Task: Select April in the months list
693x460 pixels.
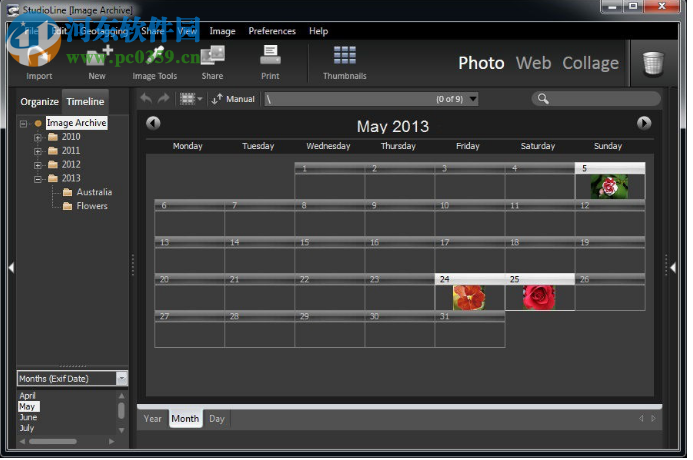Action: [x=27, y=395]
